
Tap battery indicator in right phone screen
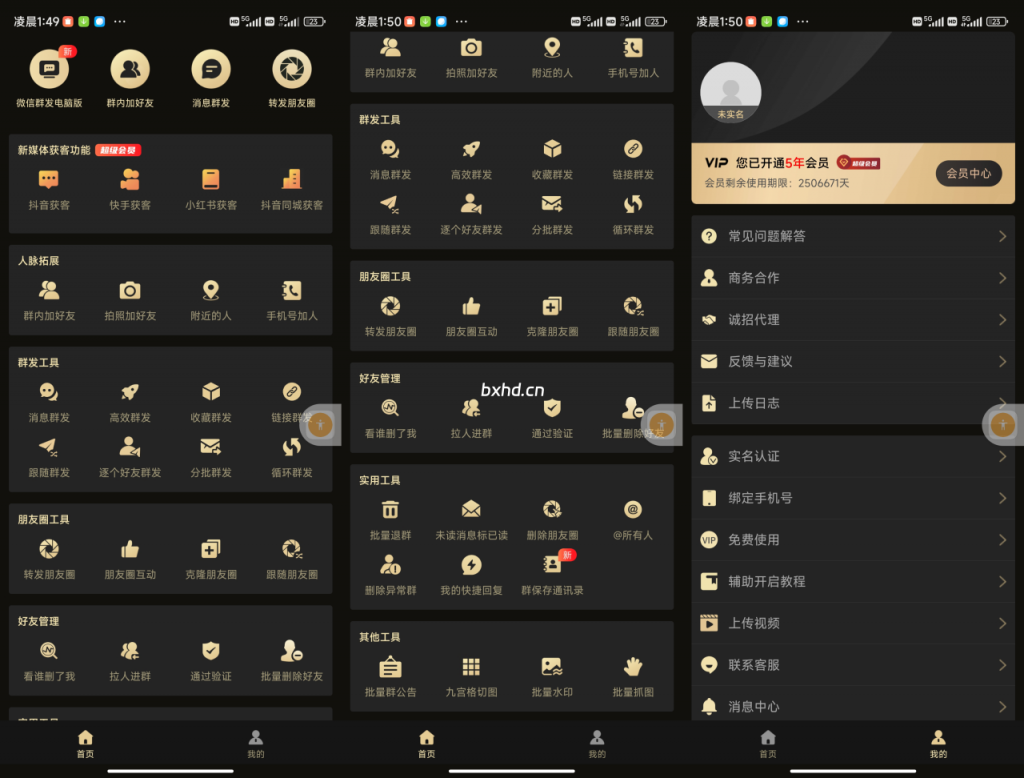997,22
